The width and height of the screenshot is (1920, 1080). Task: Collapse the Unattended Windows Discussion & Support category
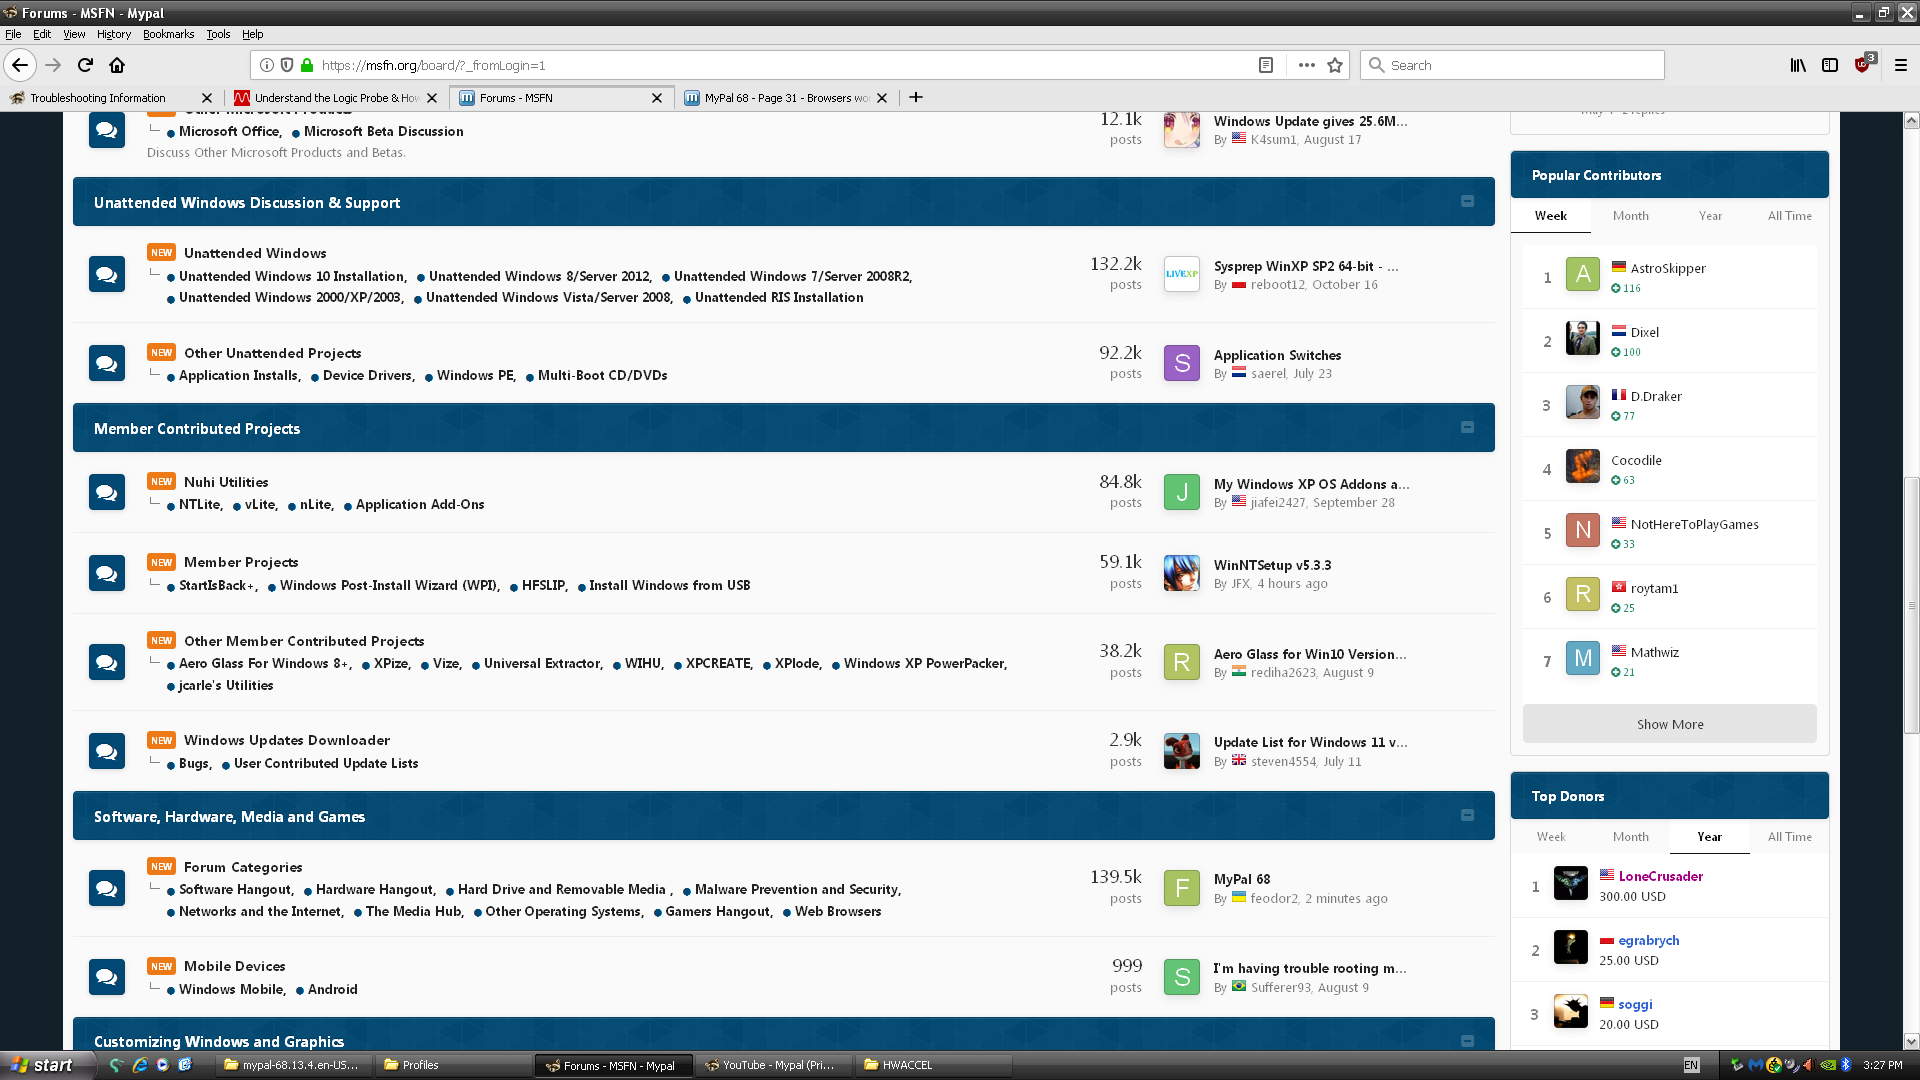[1467, 202]
